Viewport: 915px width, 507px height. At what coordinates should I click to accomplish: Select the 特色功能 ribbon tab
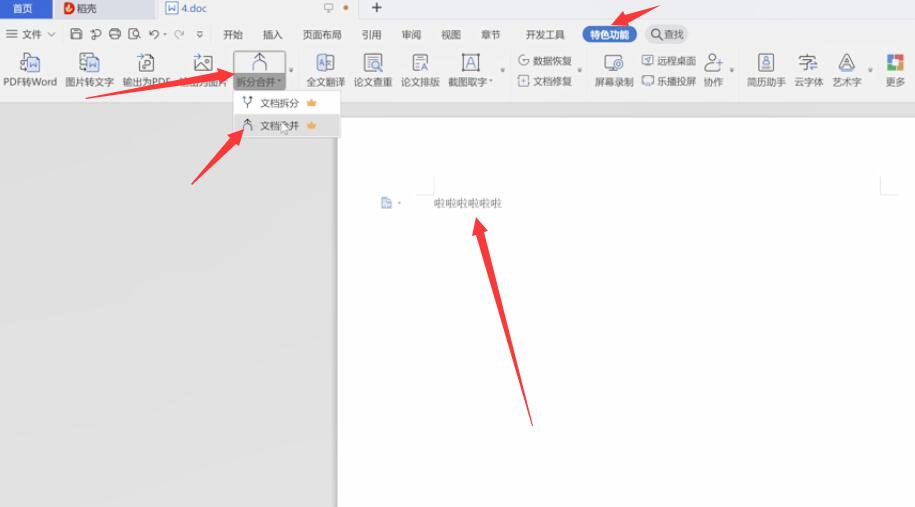(x=609, y=34)
